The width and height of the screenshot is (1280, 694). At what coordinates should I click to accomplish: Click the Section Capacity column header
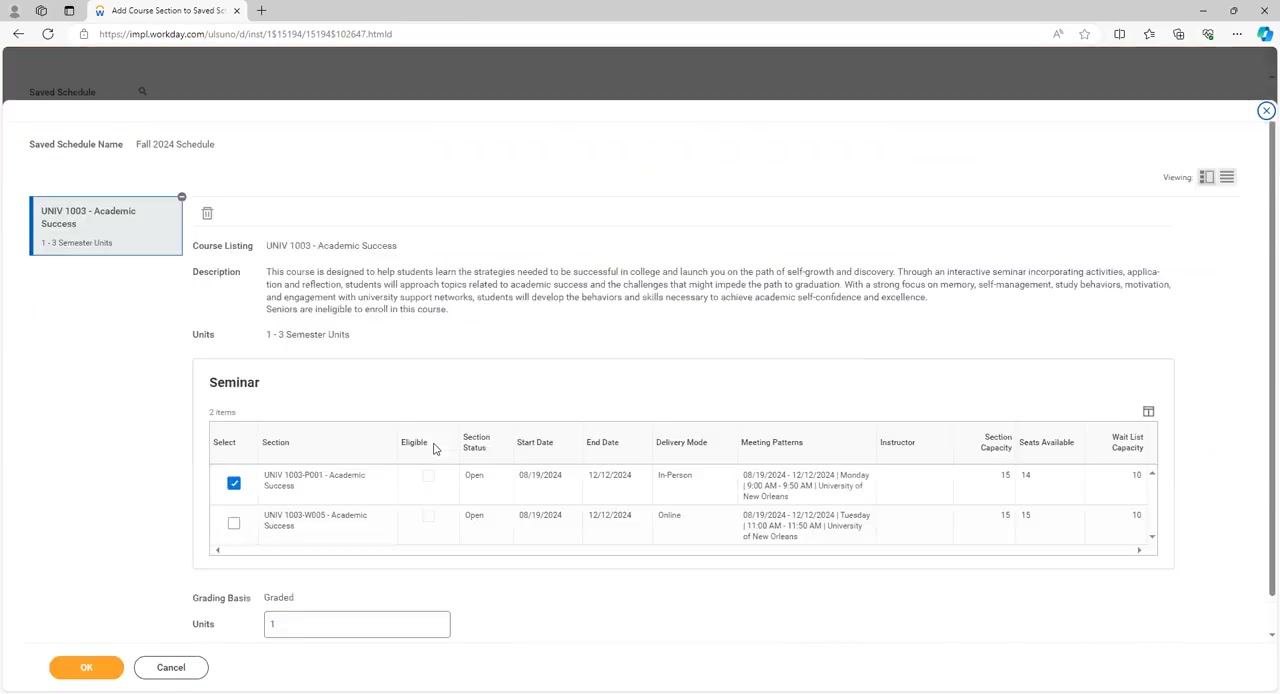coord(997,442)
